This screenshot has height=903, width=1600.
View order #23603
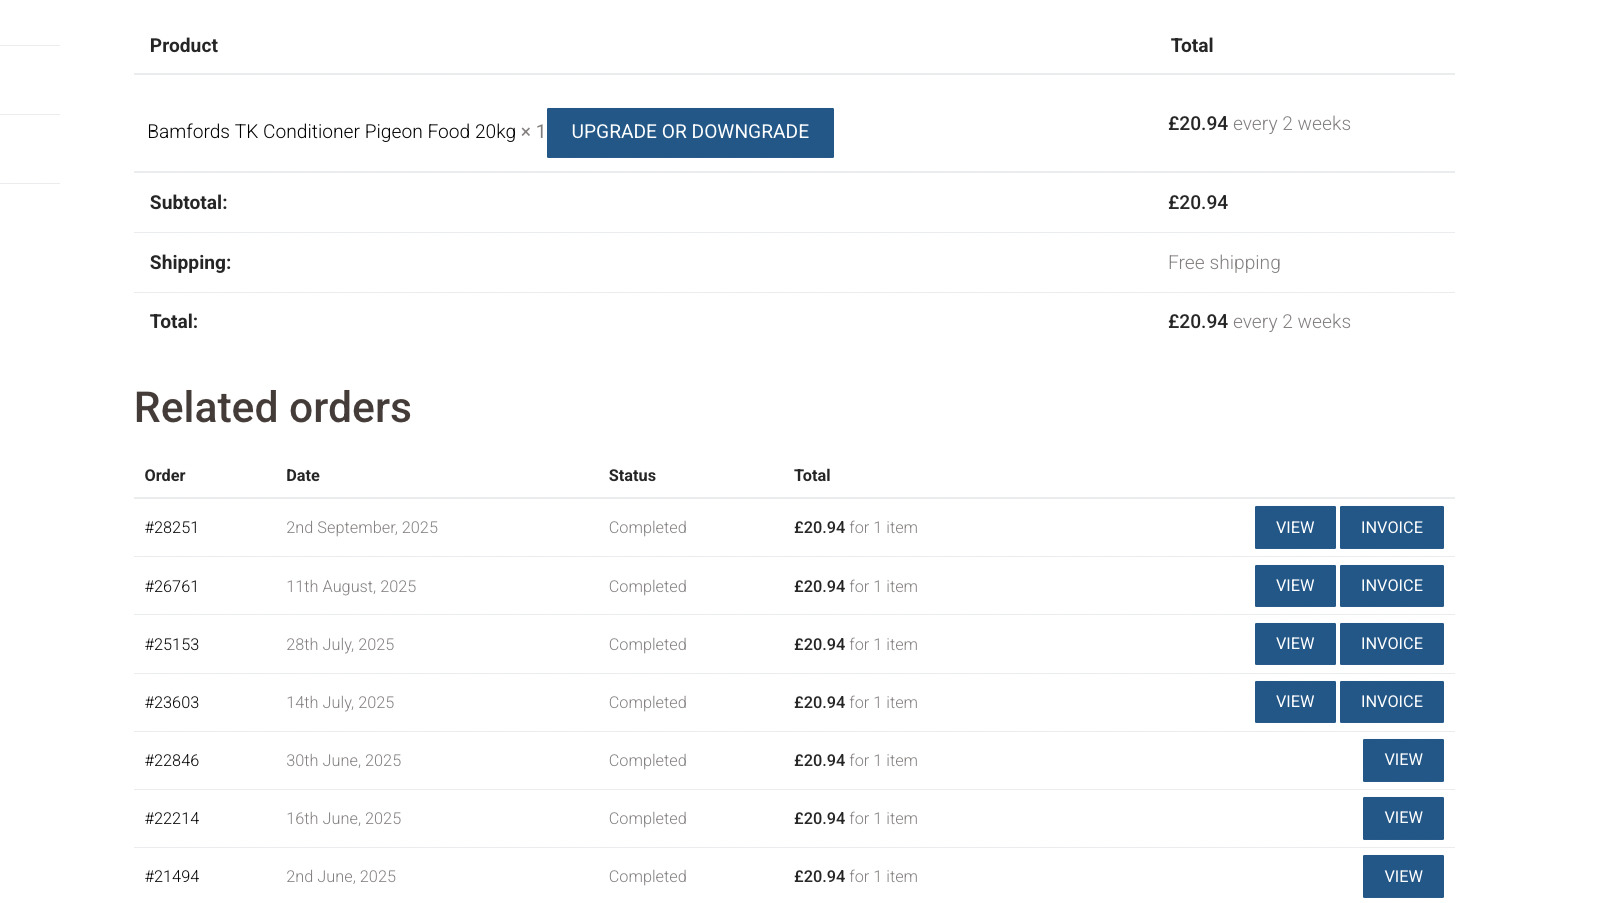pos(1294,701)
